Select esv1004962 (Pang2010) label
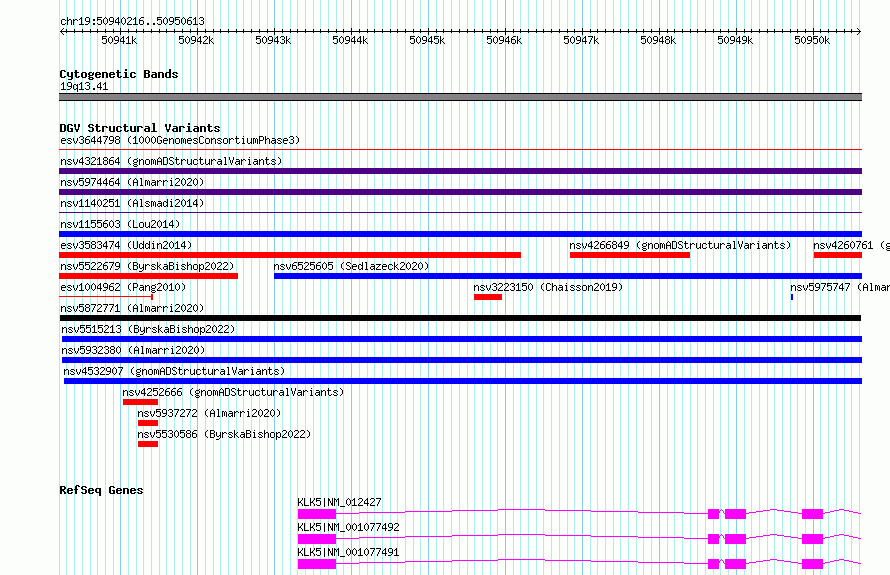890x575 pixels. point(123,287)
